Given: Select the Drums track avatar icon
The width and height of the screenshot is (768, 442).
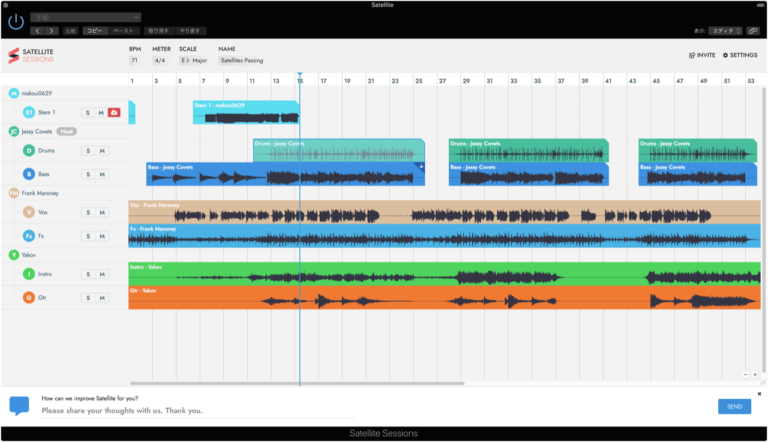Looking at the screenshot, I should point(29,151).
